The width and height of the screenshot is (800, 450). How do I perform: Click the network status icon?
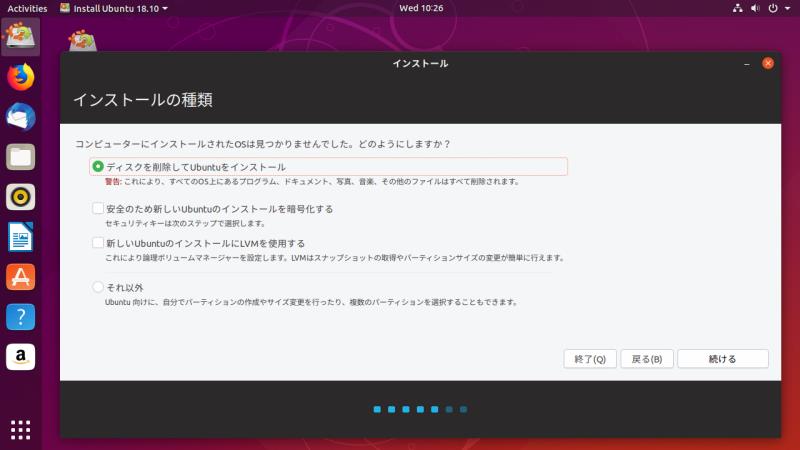pos(738,8)
